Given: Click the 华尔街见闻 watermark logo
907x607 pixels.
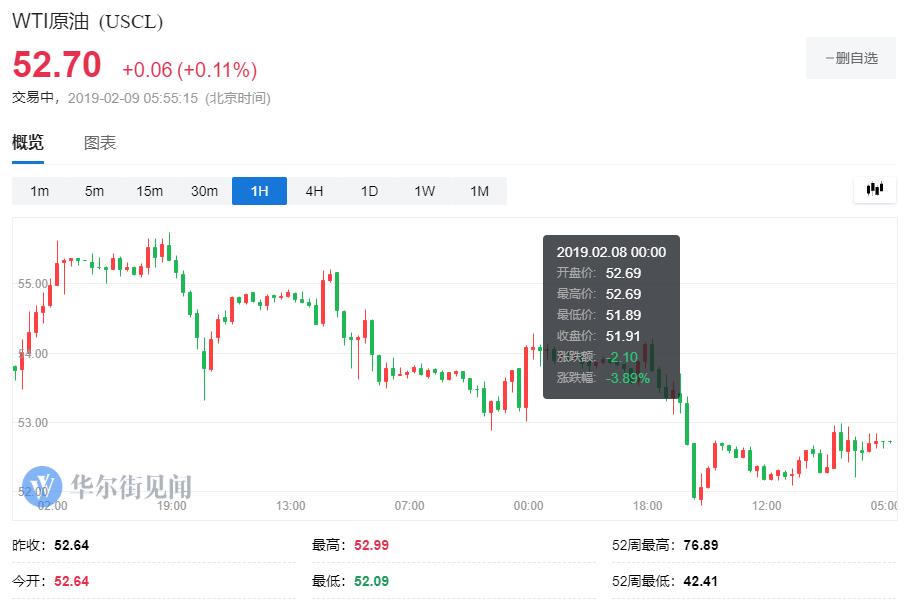Looking at the screenshot, I should (107, 486).
